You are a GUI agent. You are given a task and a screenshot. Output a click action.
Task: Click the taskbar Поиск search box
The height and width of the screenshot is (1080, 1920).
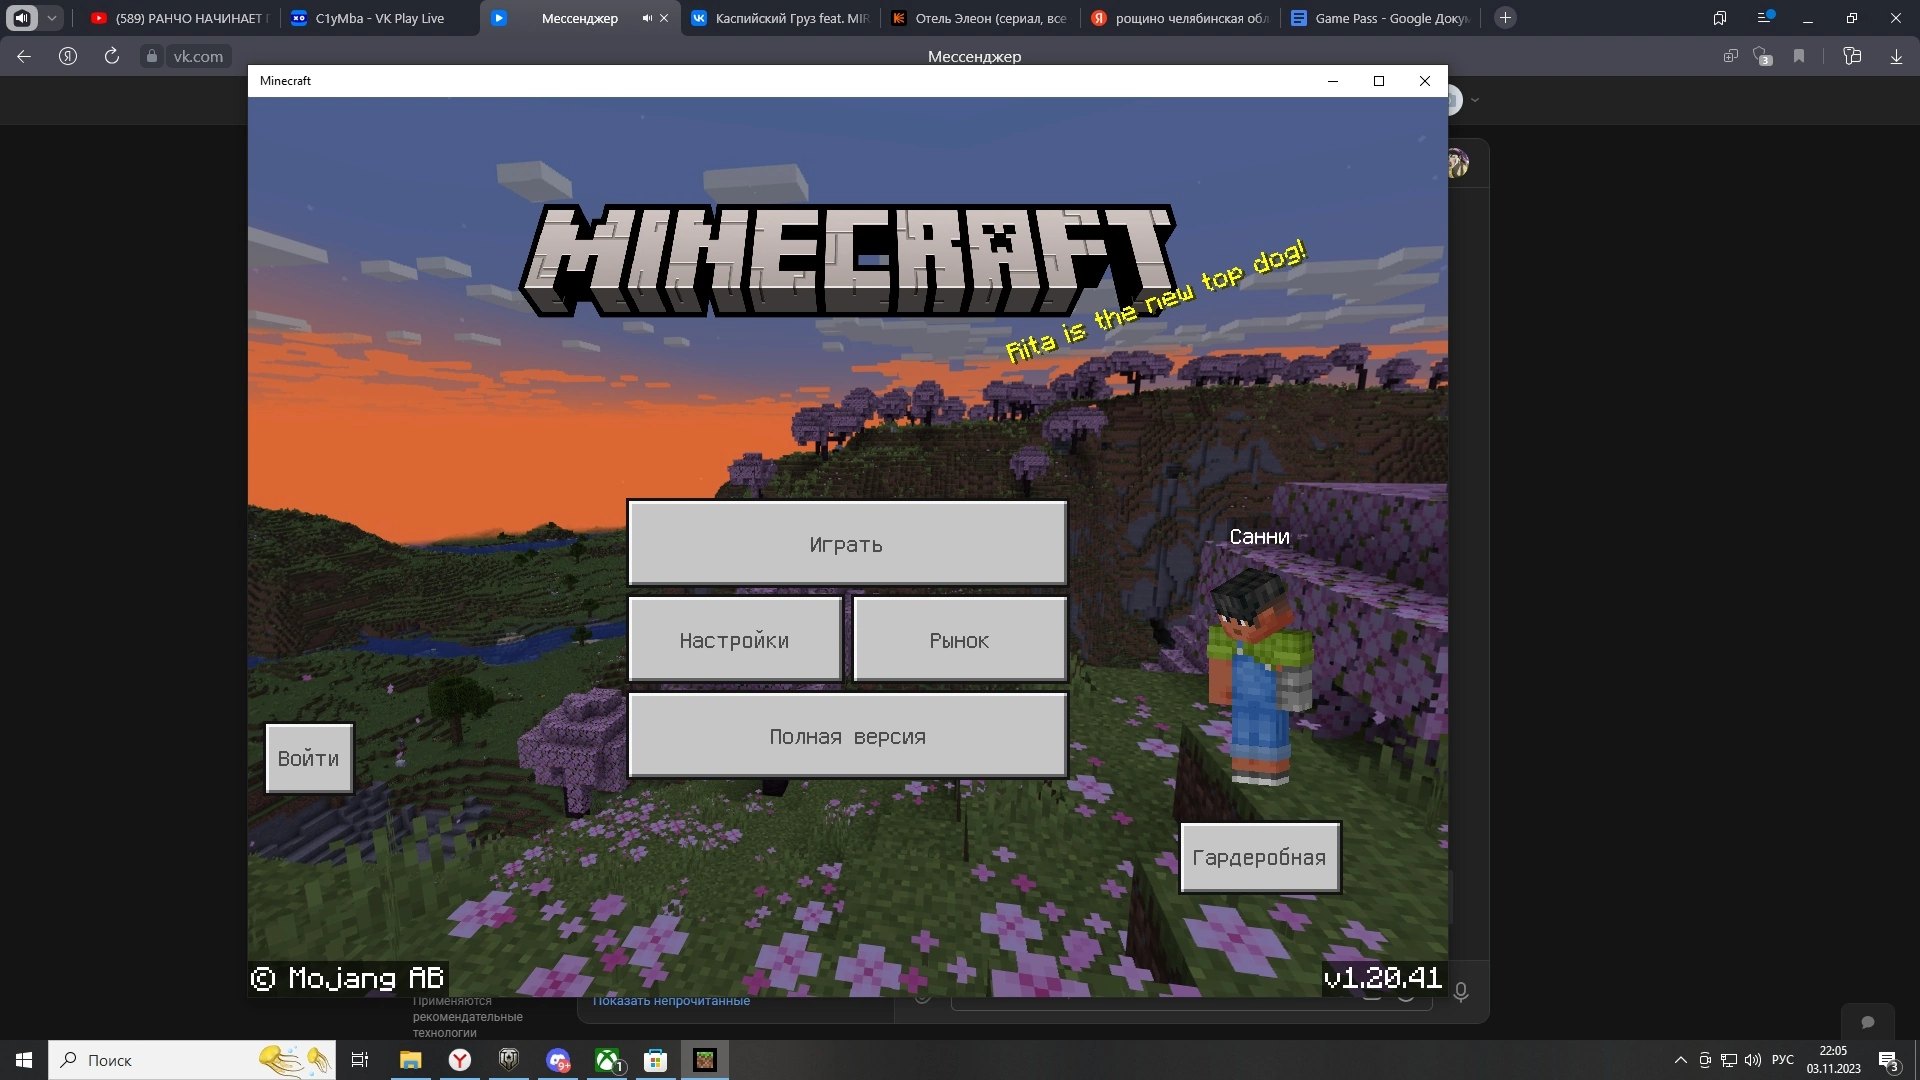coord(192,1060)
